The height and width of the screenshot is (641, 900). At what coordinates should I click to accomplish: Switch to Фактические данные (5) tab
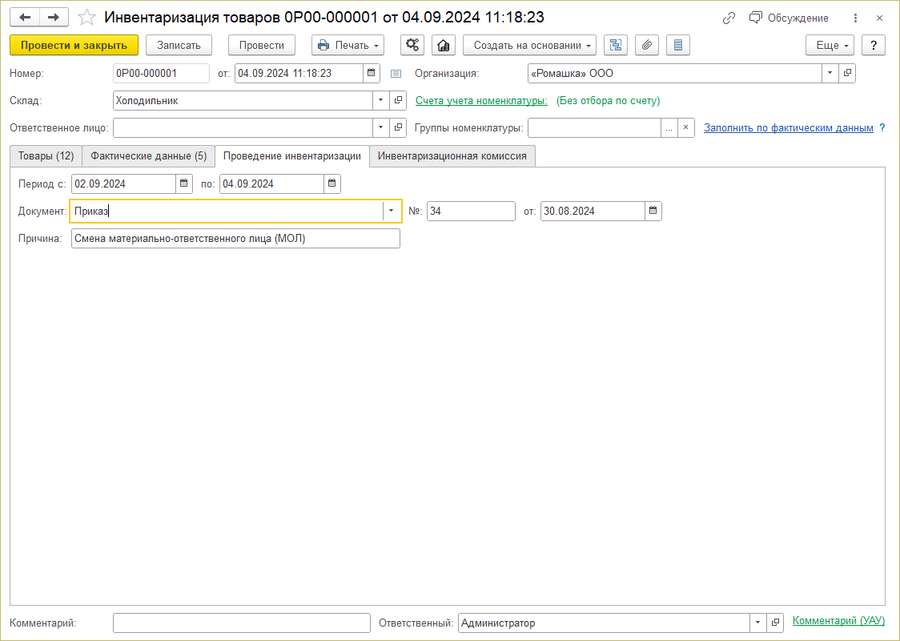[x=149, y=156]
